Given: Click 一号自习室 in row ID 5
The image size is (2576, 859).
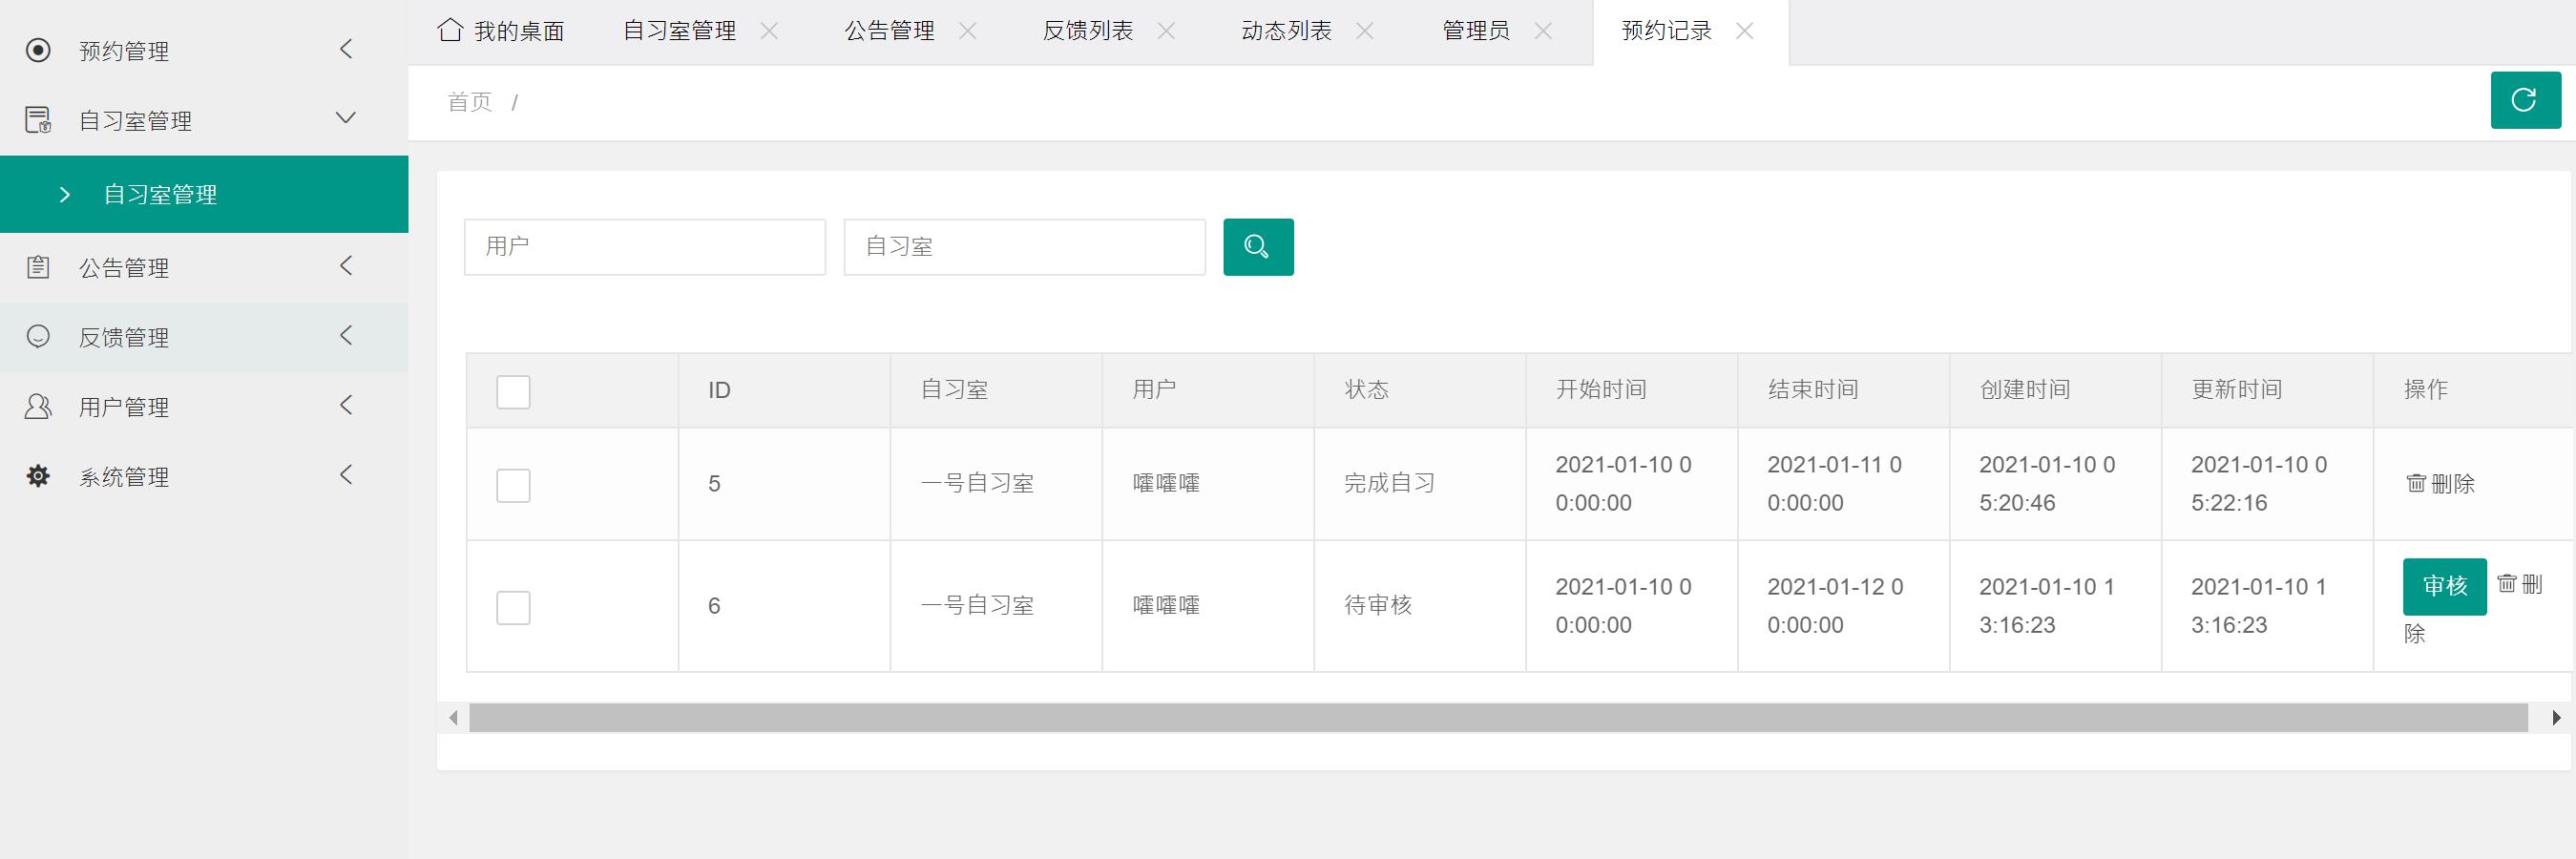Looking at the screenshot, I should click(977, 484).
